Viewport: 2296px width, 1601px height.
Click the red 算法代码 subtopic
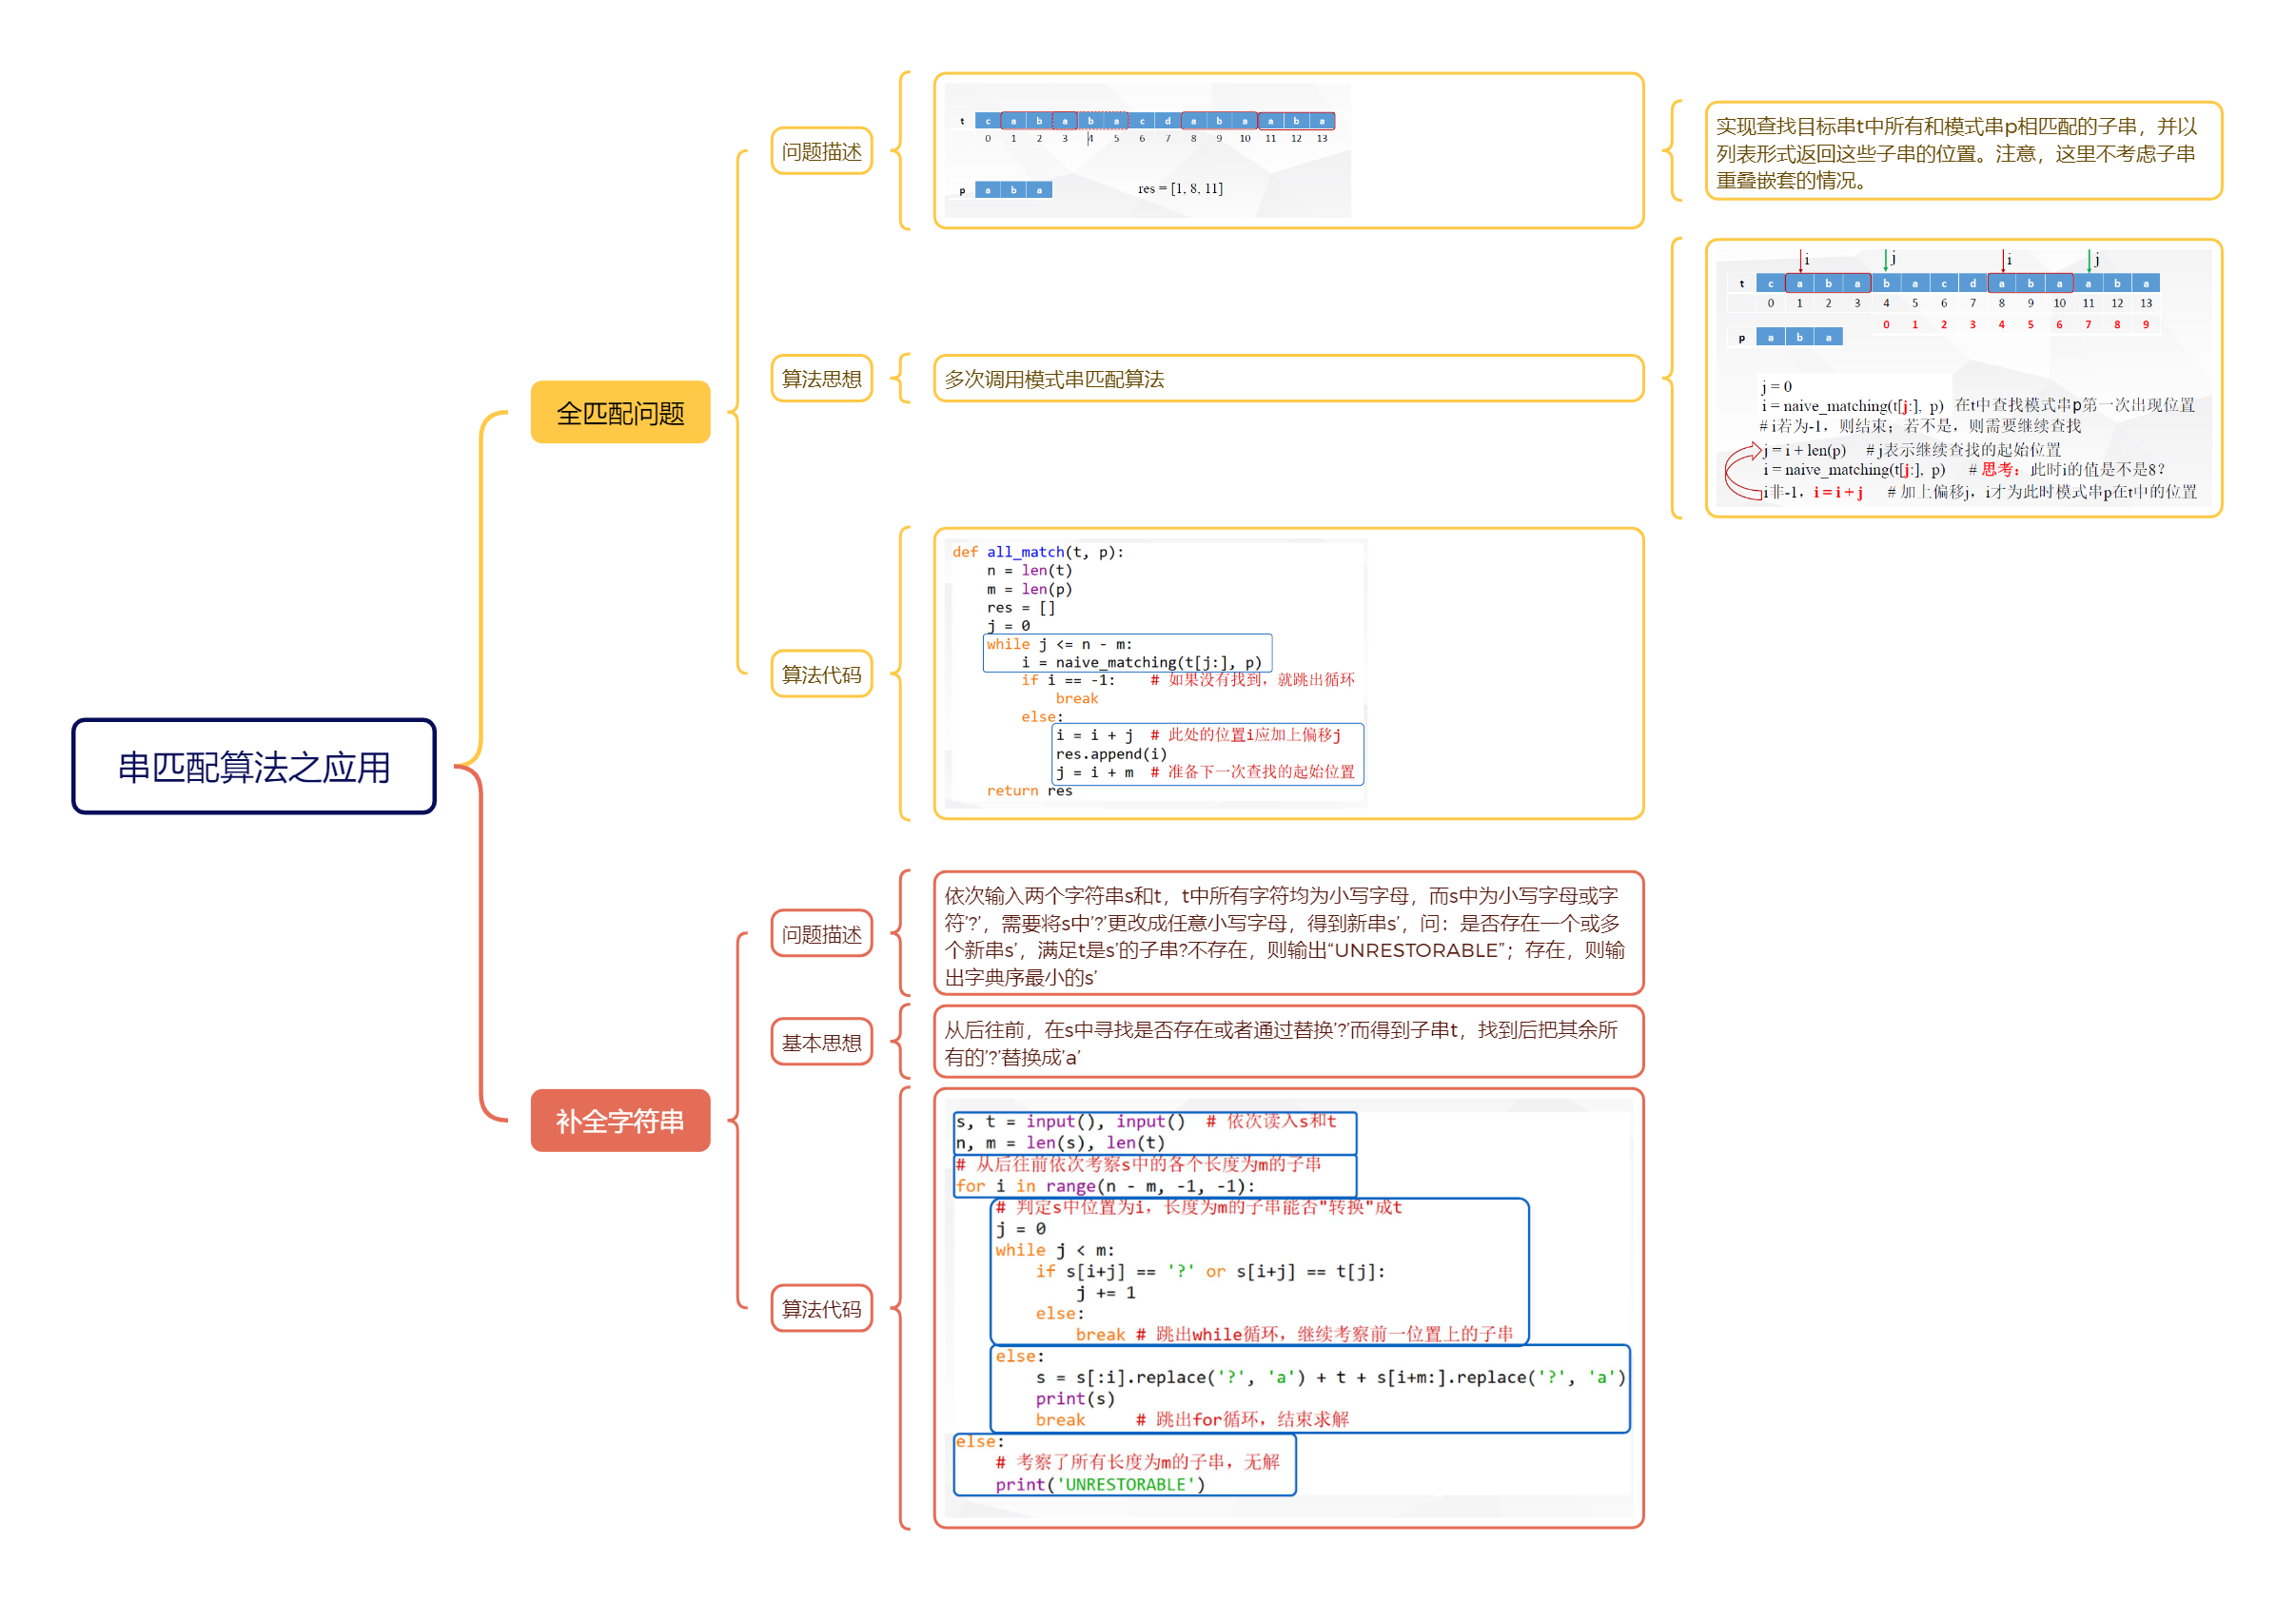point(821,1308)
